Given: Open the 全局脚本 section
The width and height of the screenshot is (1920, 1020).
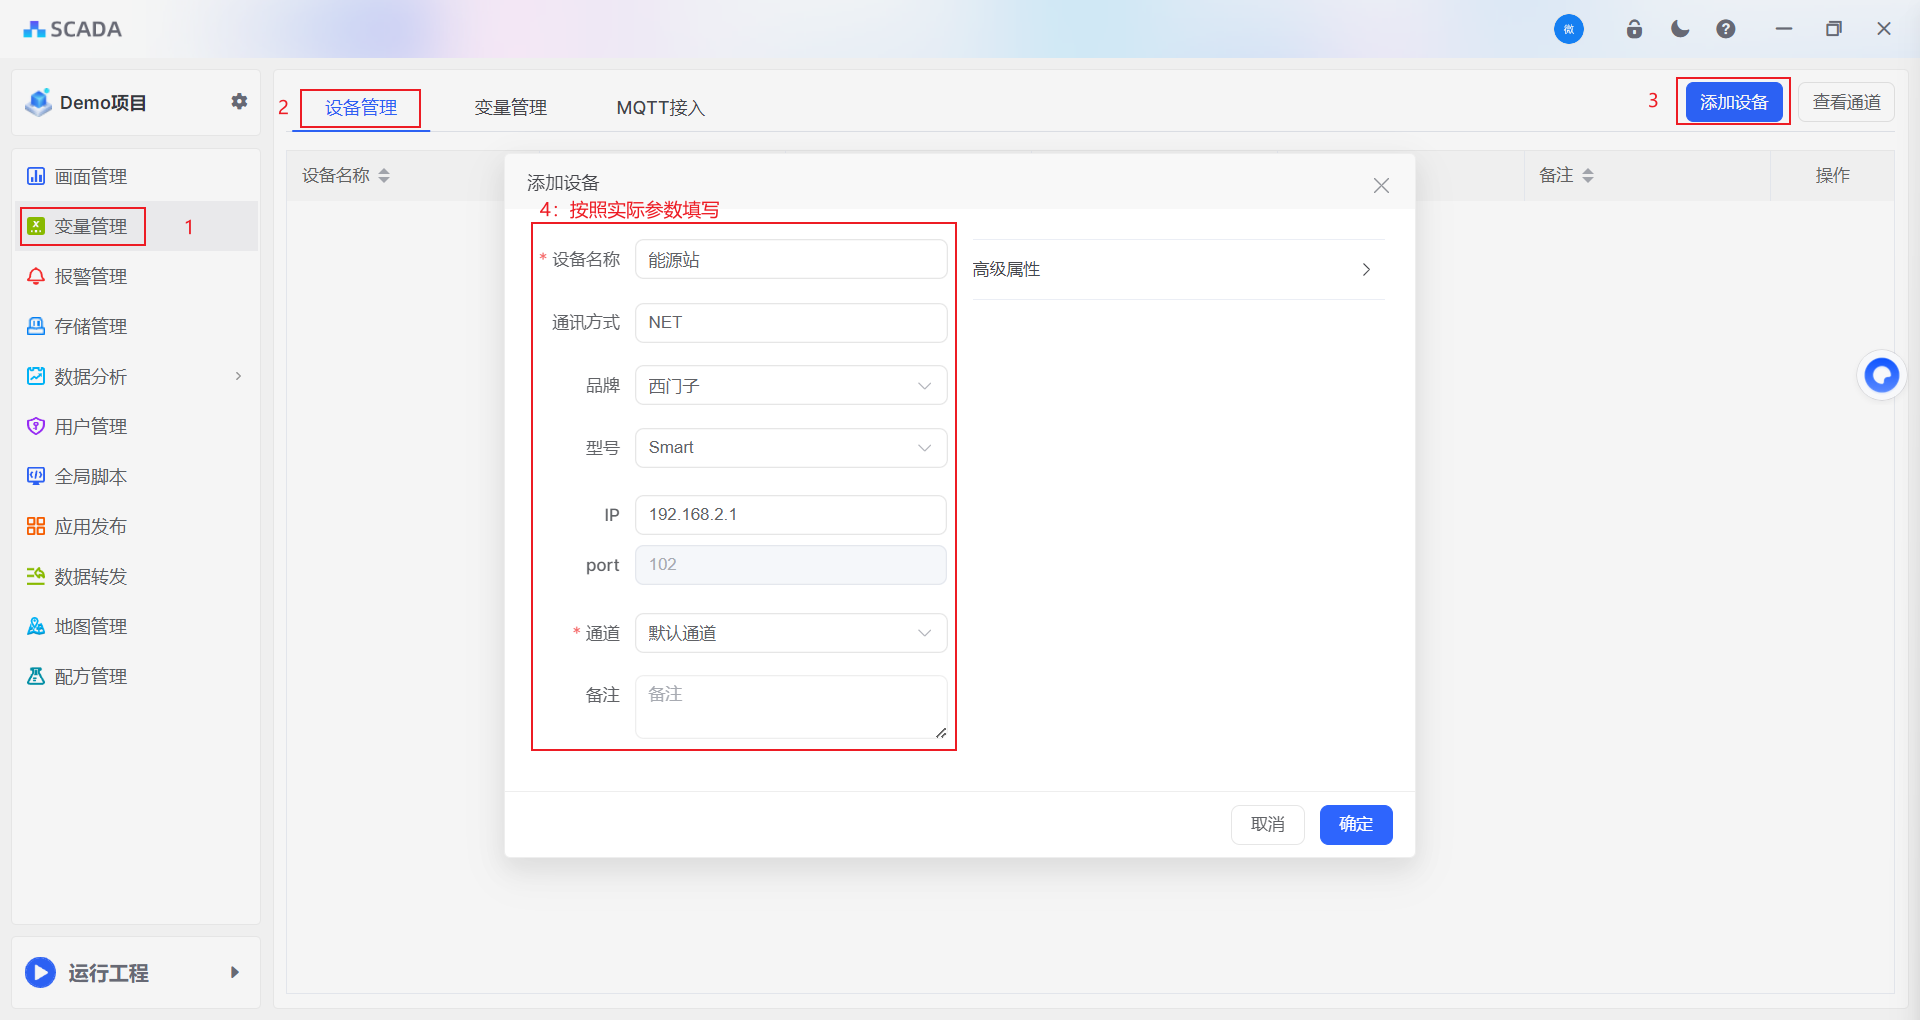Looking at the screenshot, I should click(x=36, y=476).
